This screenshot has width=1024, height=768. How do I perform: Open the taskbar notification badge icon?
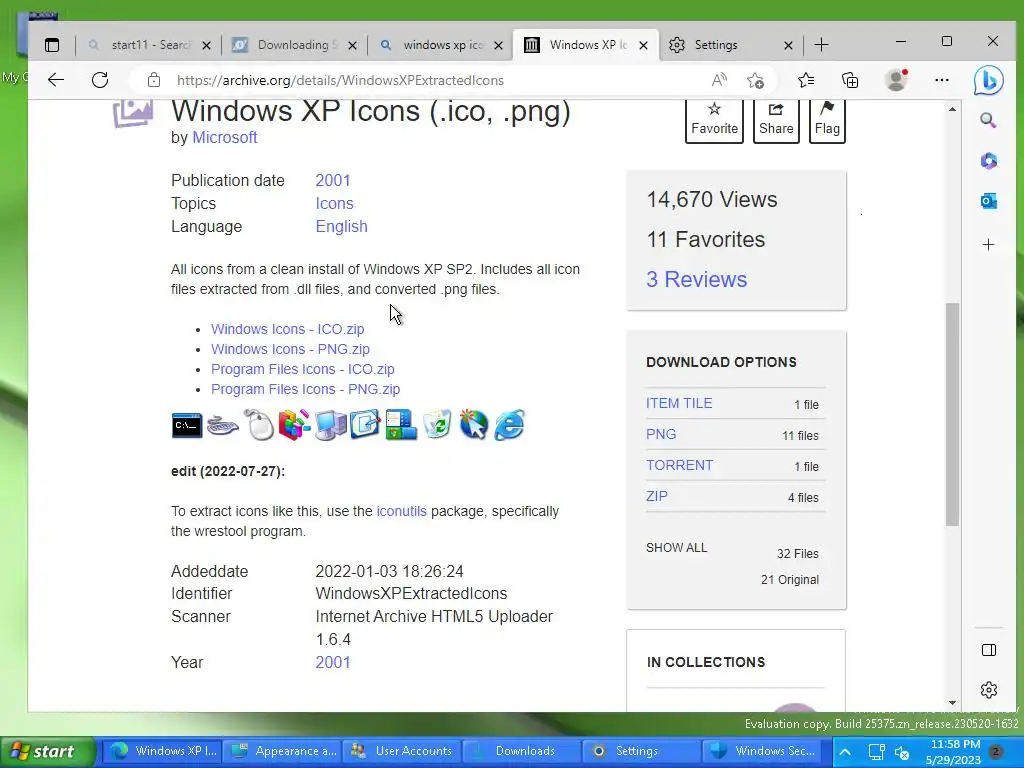coord(996,752)
